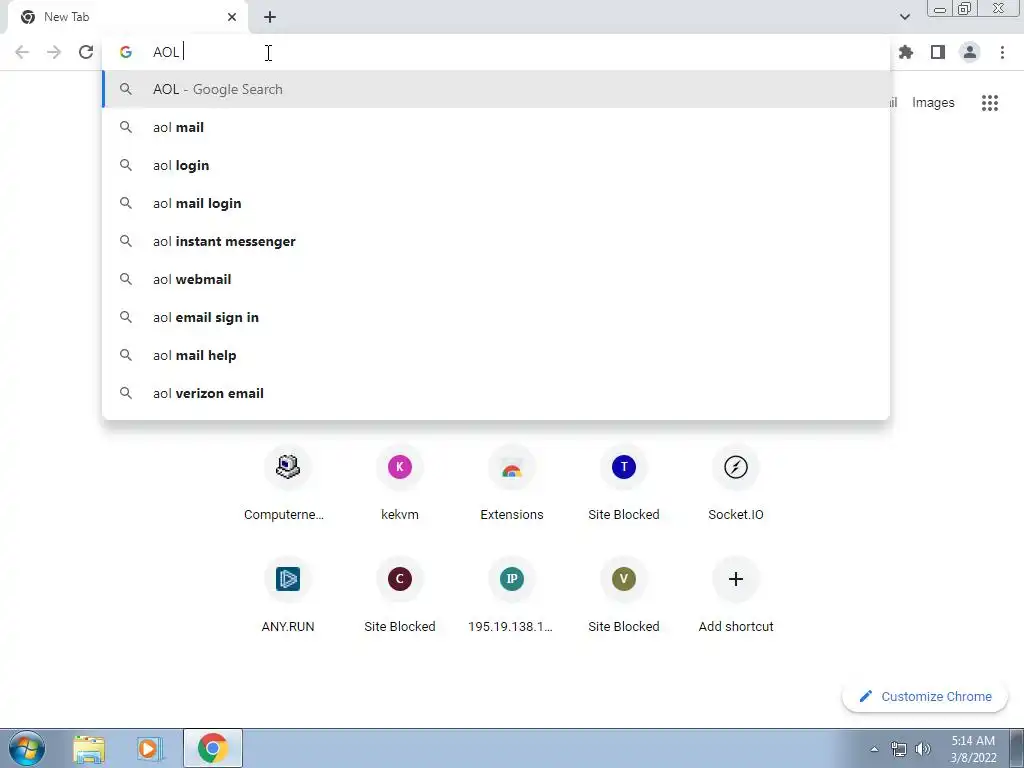Open the Extensions puzzle-piece icon
This screenshot has width=1024, height=768.
click(906, 52)
